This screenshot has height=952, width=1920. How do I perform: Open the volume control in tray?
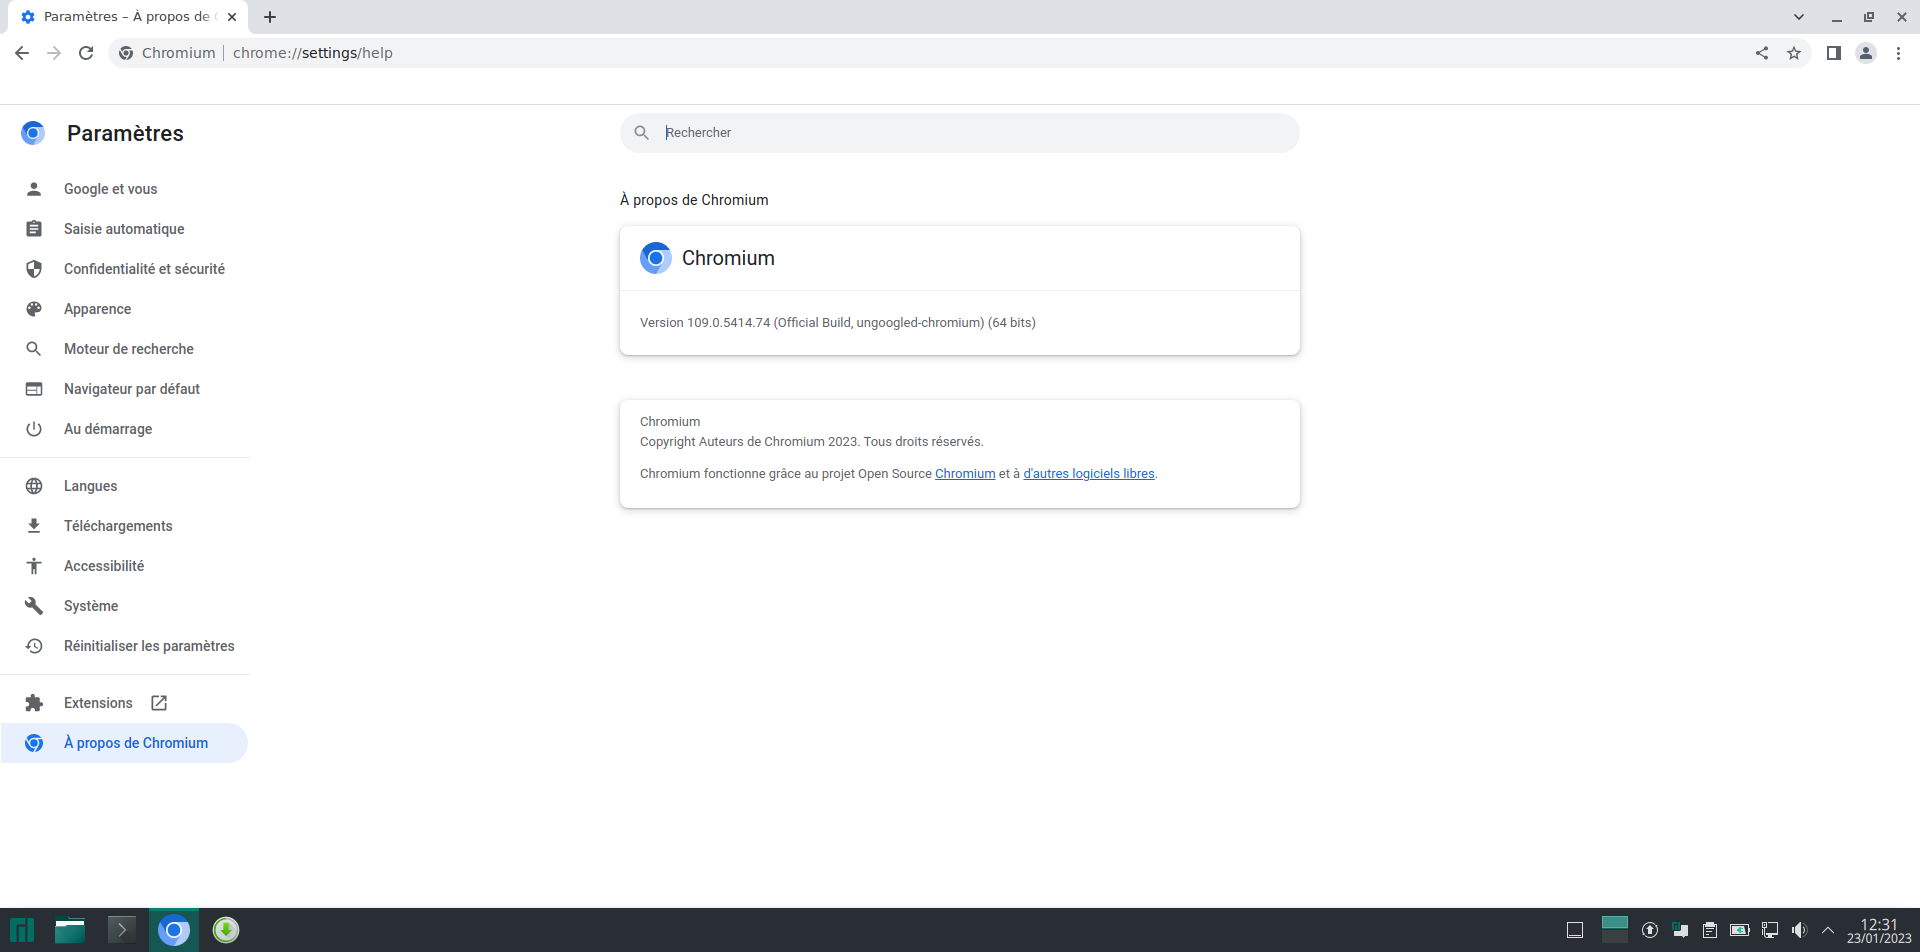point(1799,930)
